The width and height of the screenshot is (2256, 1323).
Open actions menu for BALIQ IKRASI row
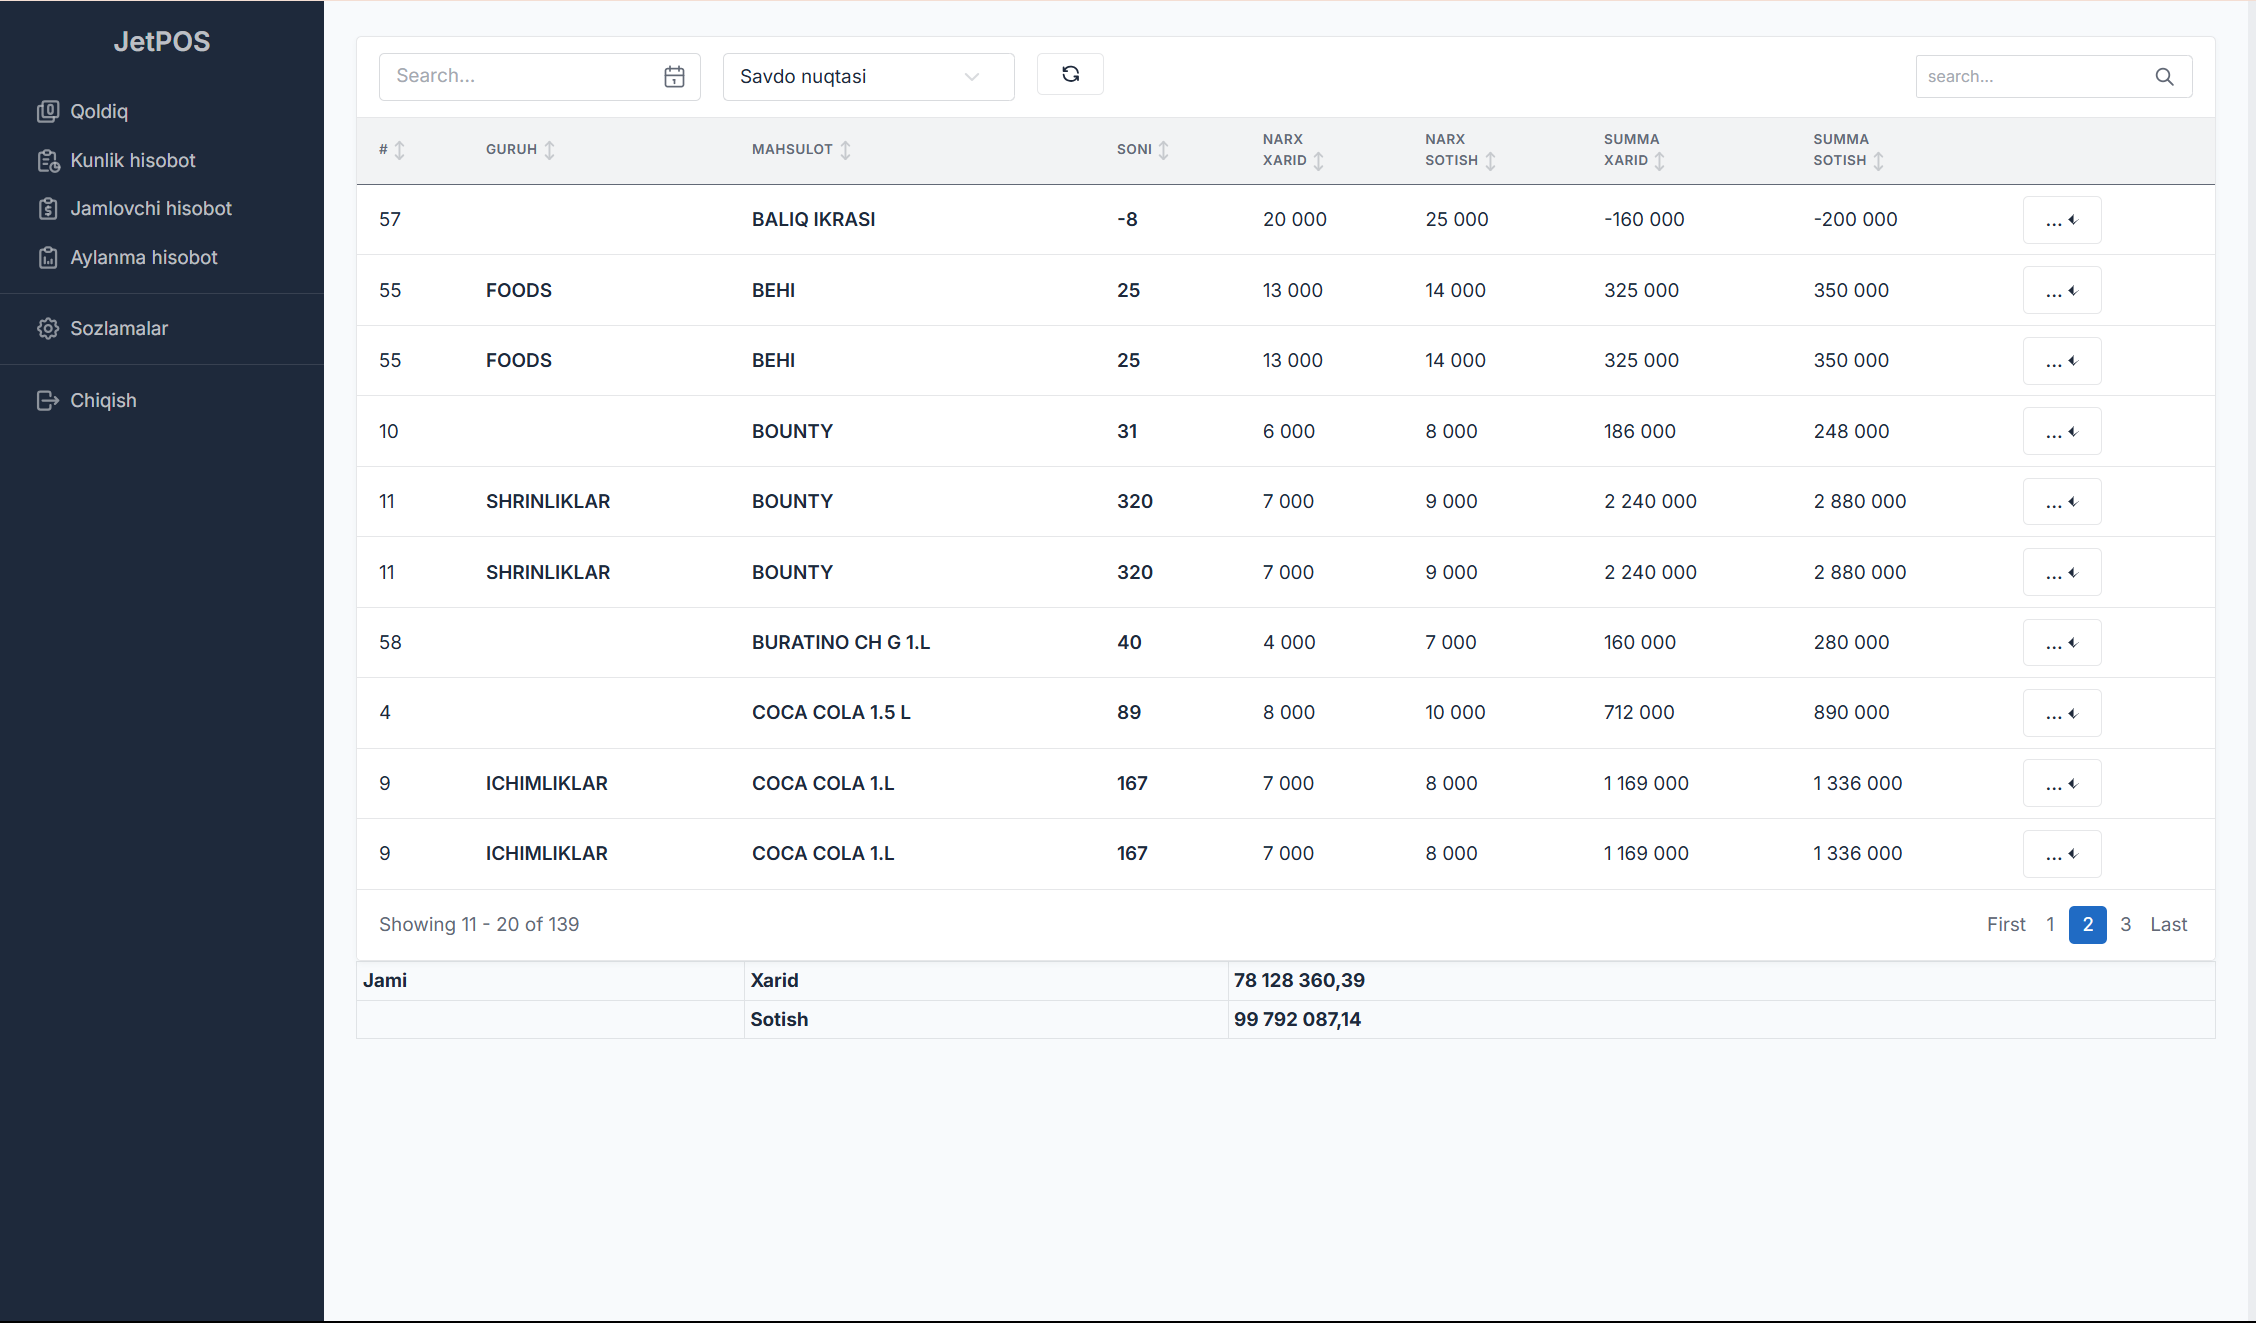(2062, 220)
